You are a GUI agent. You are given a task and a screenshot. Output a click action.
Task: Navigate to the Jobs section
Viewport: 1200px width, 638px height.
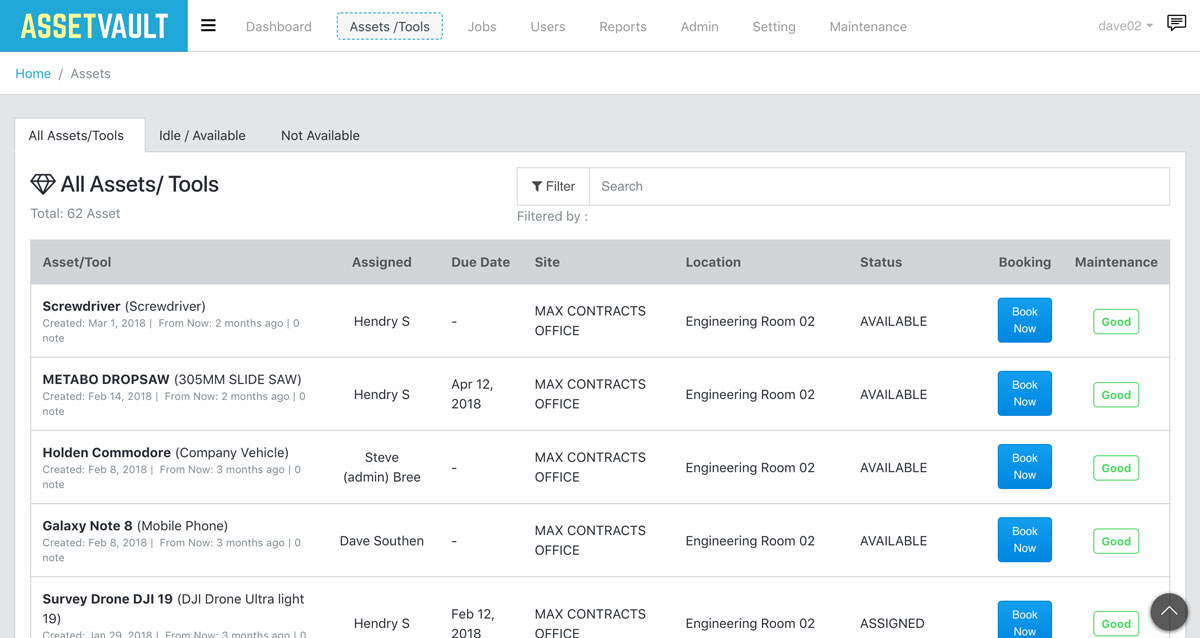tap(482, 27)
